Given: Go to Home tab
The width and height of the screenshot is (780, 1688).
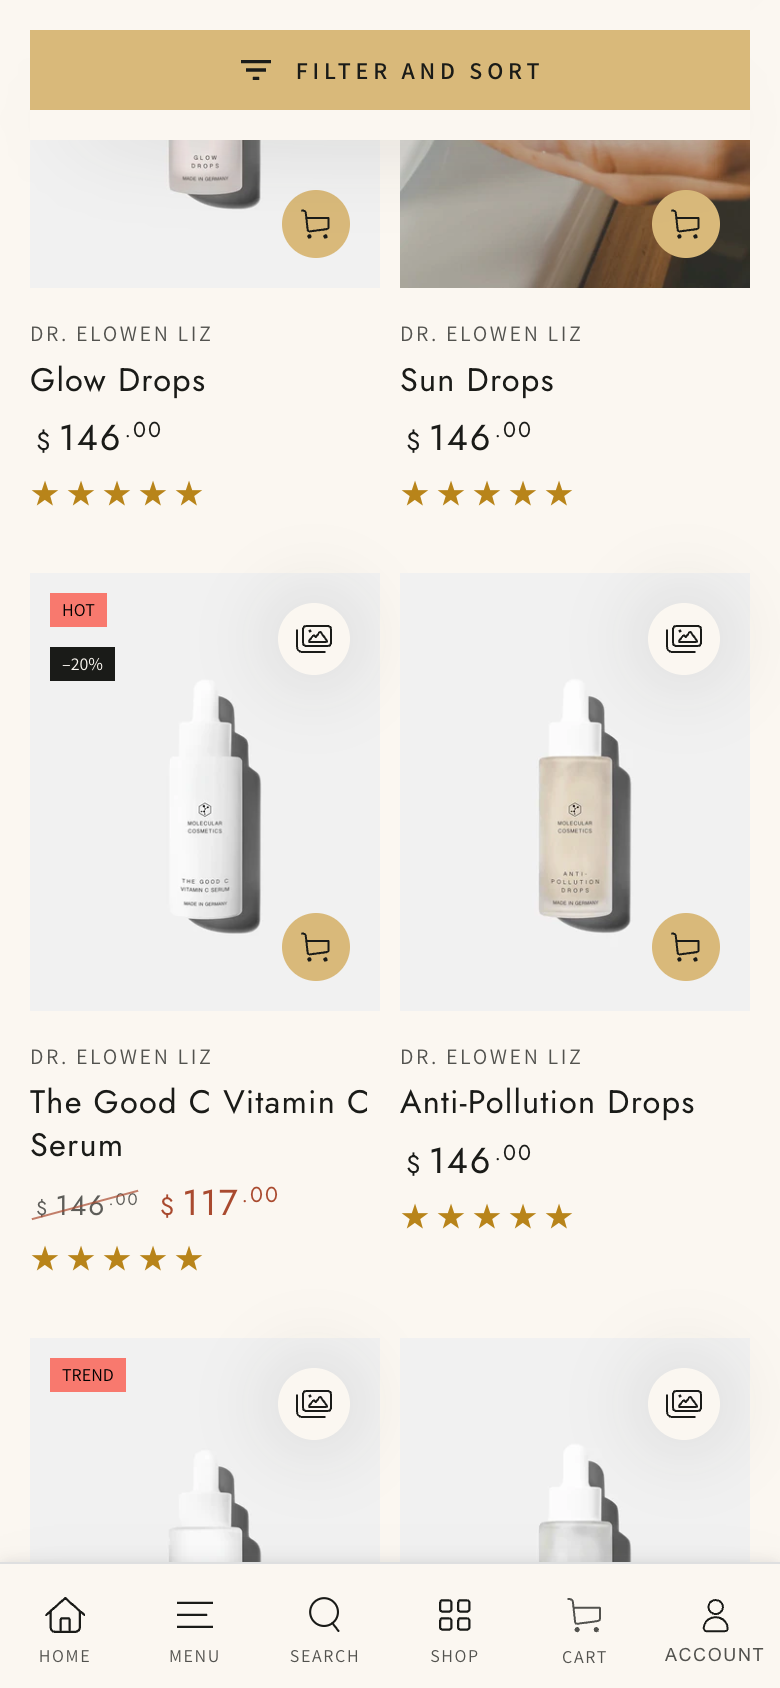Looking at the screenshot, I should (x=65, y=1629).
